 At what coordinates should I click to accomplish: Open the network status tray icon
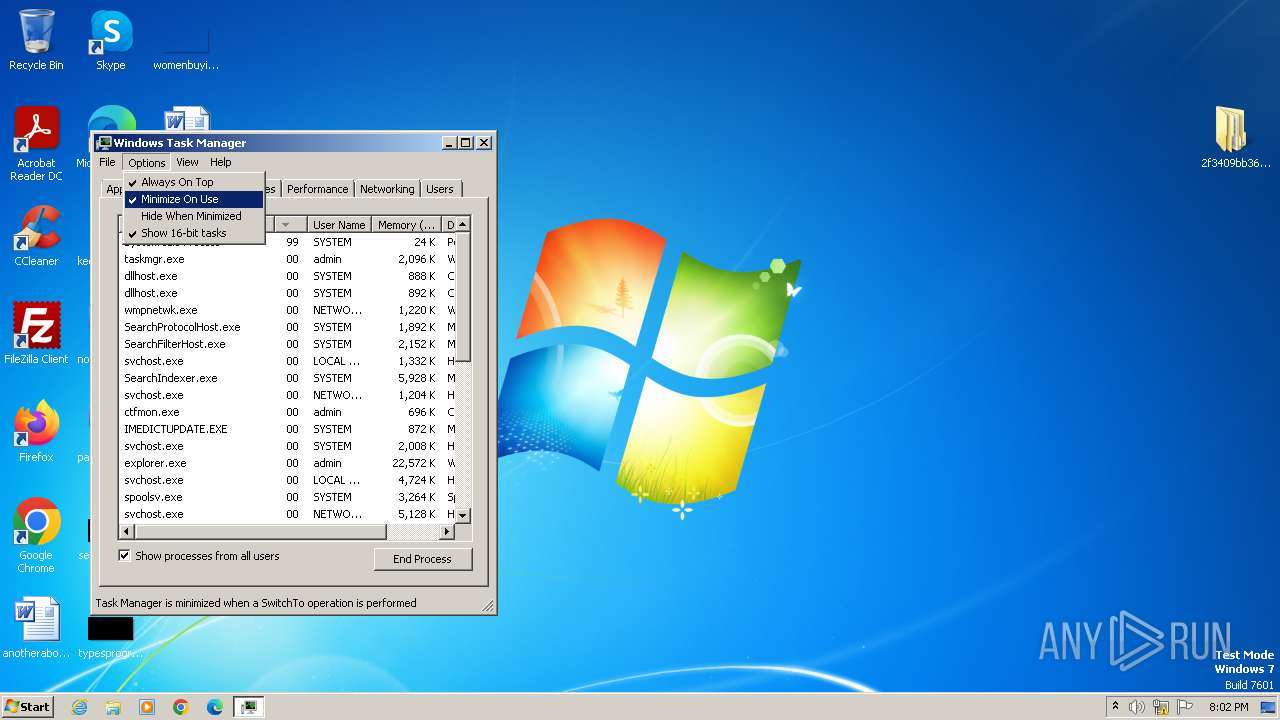tap(1161, 707)
